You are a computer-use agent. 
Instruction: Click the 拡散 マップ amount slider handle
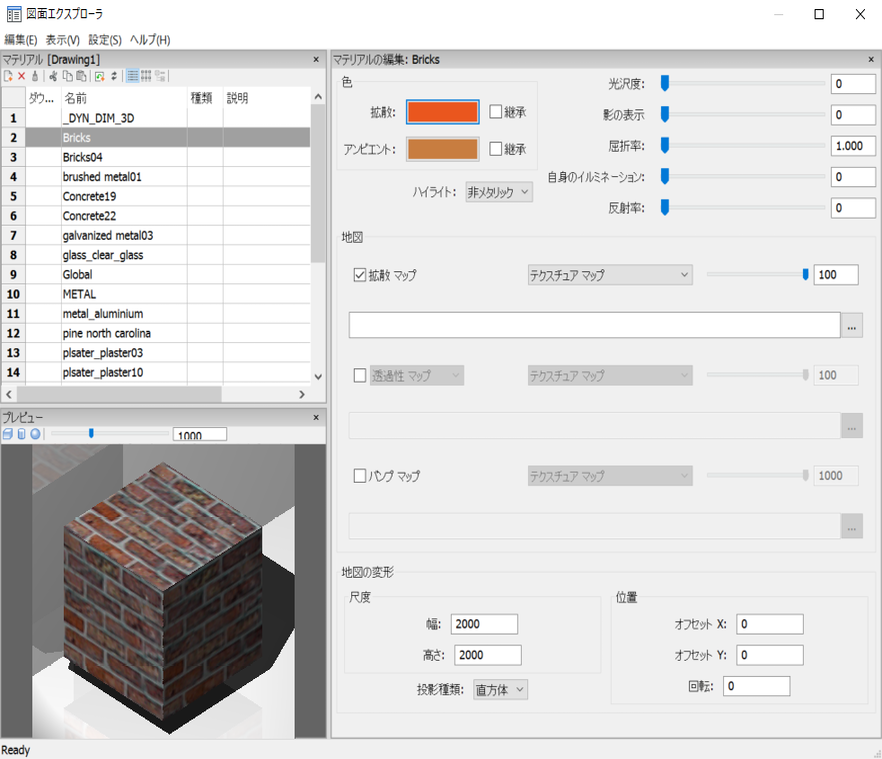(806, 274)
